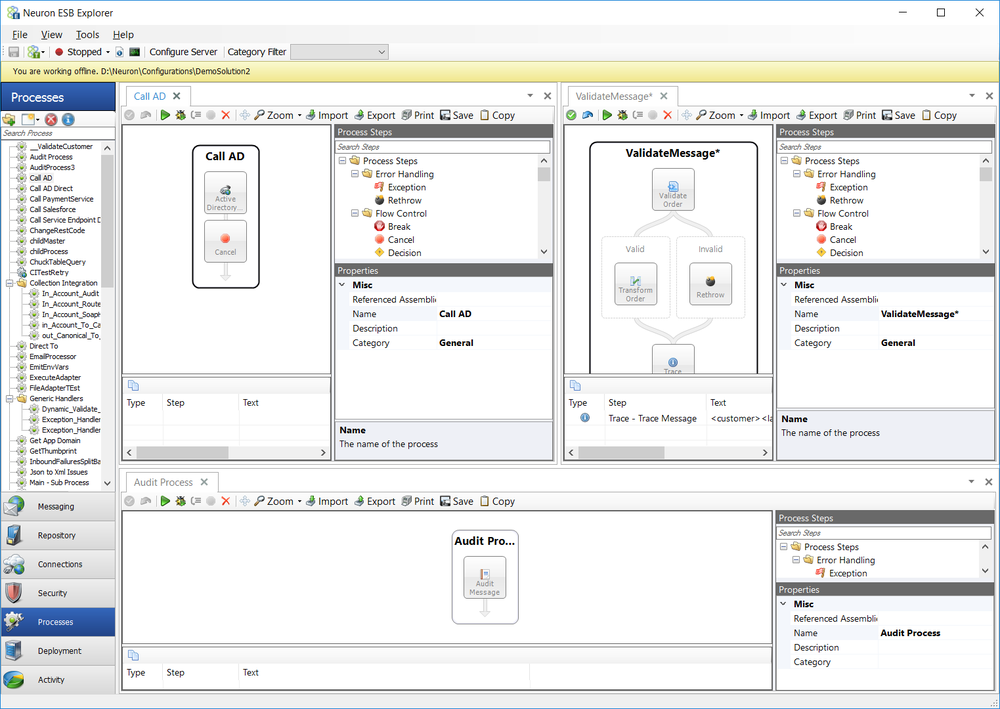The image size is (1000, 709).
Task: Click the green play icon in ValidateMessage toolbar
Action: (607, 115)
